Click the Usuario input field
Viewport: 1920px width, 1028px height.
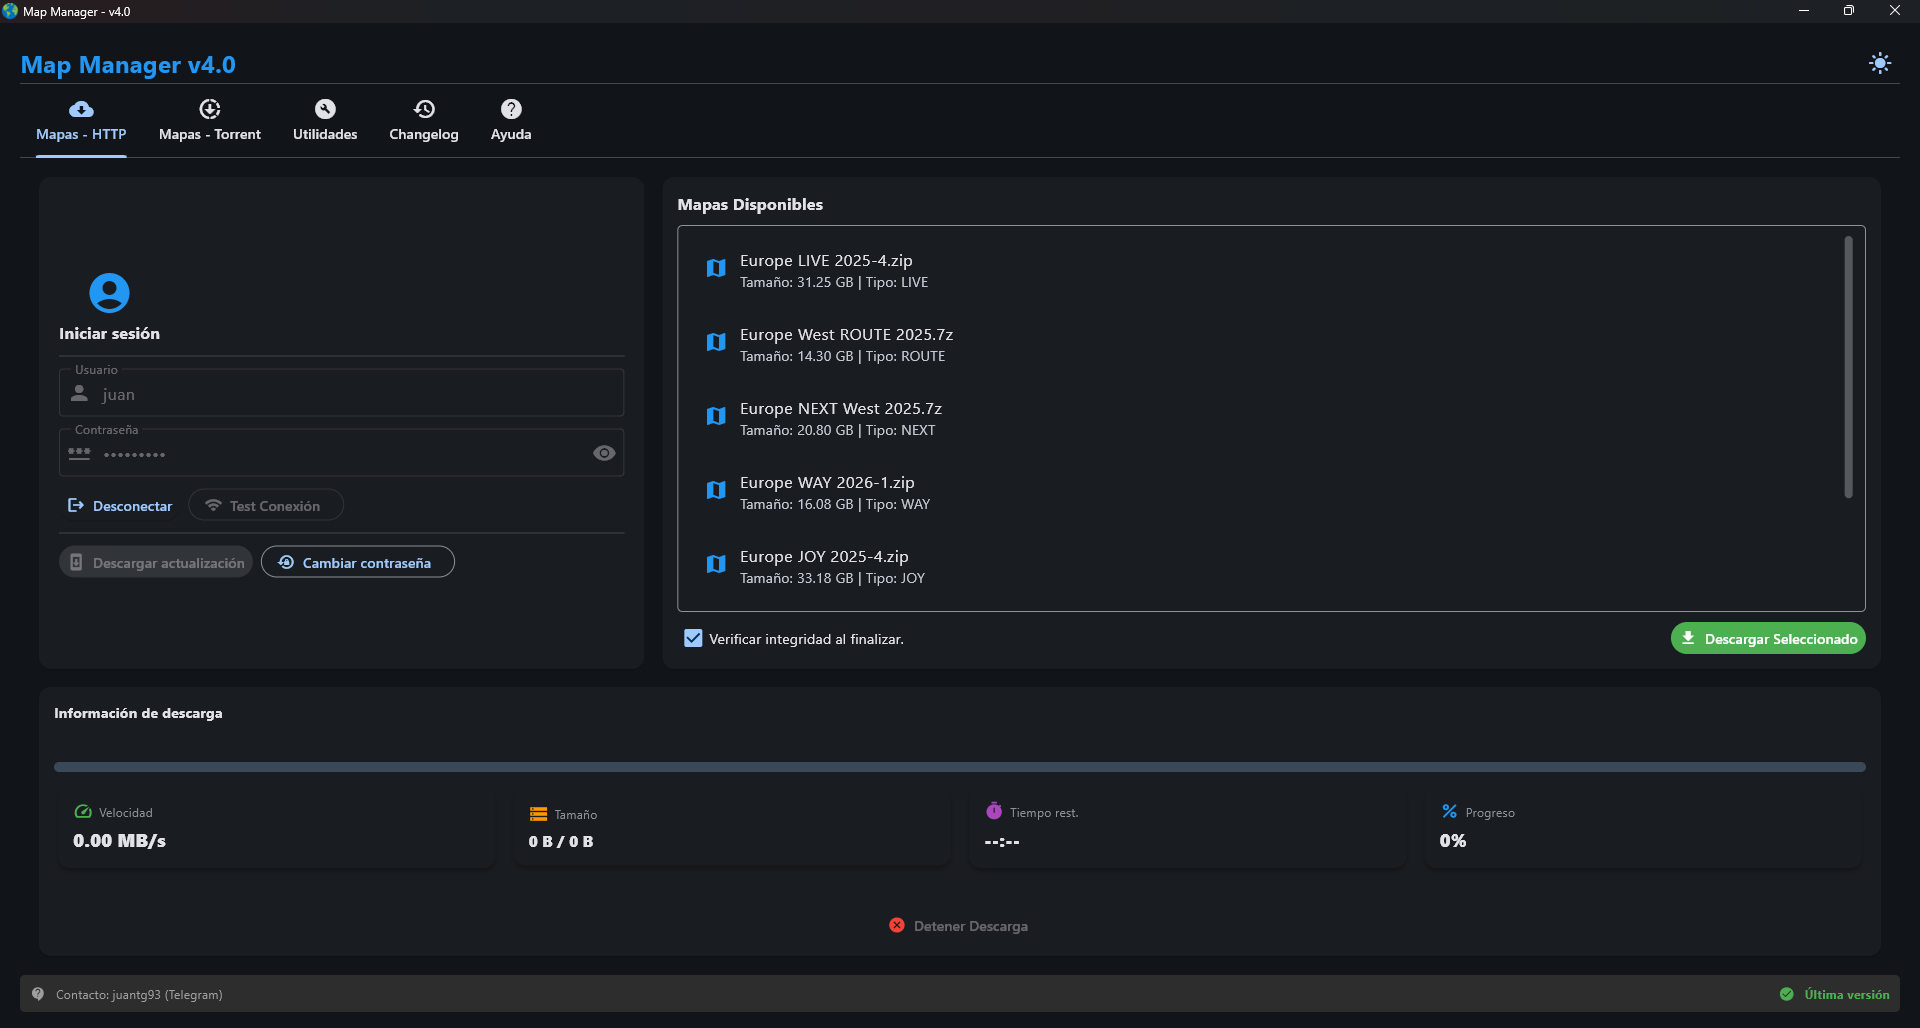coord(350,395)
